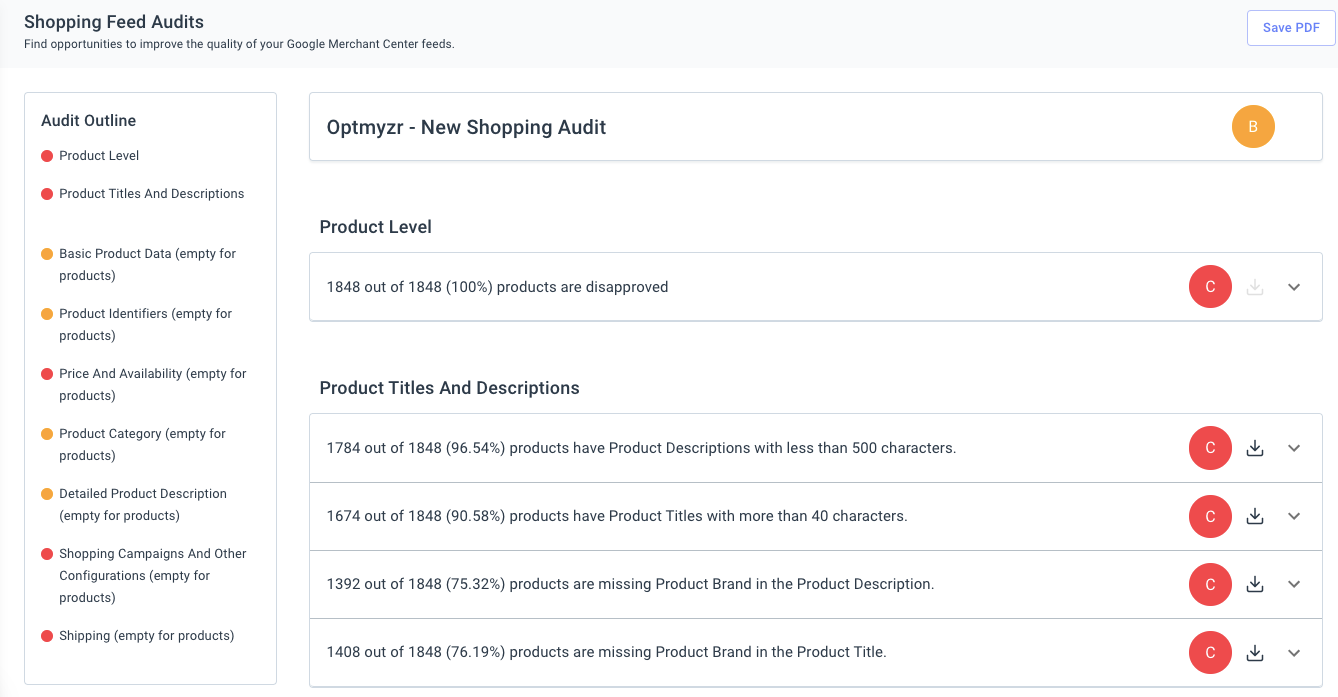This screenshot has height=697, width=1338.
Task: Open Shopping Campaigns And Other Configurations item
Action: click(152, 575)
